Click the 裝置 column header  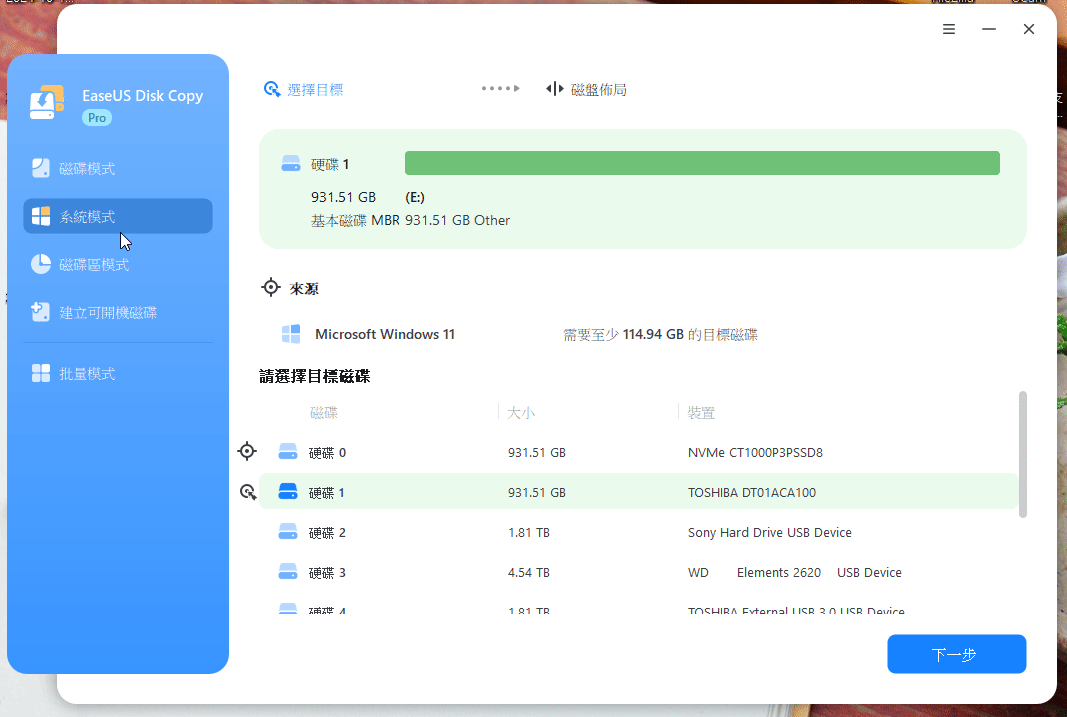coord(701,413)
